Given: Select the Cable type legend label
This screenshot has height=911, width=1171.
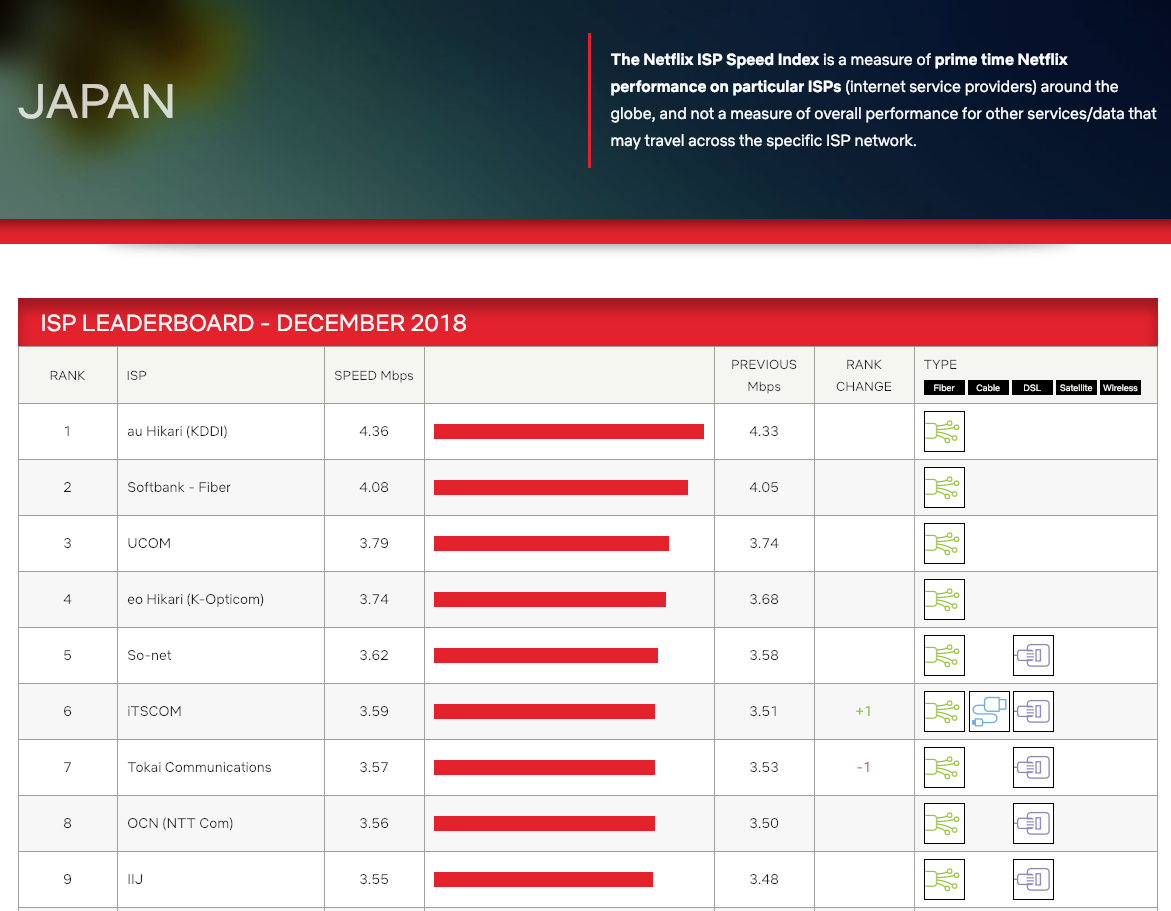Looking at the screenshot, I should [x=988, y=388].
